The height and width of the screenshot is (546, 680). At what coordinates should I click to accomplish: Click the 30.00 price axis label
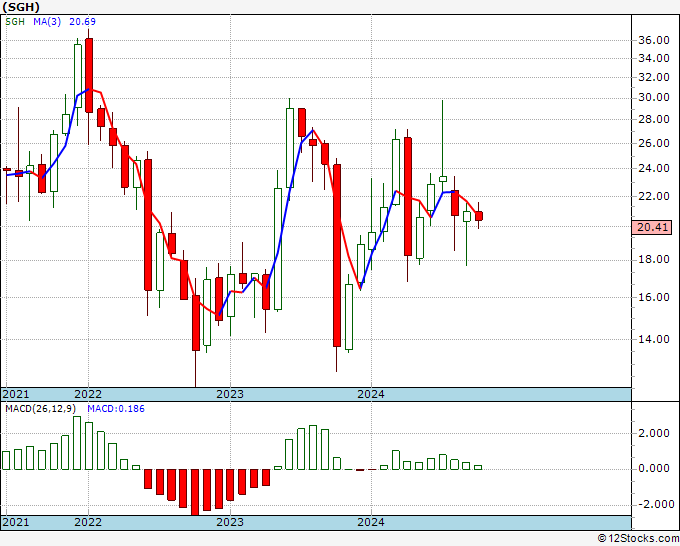(654, 97)
